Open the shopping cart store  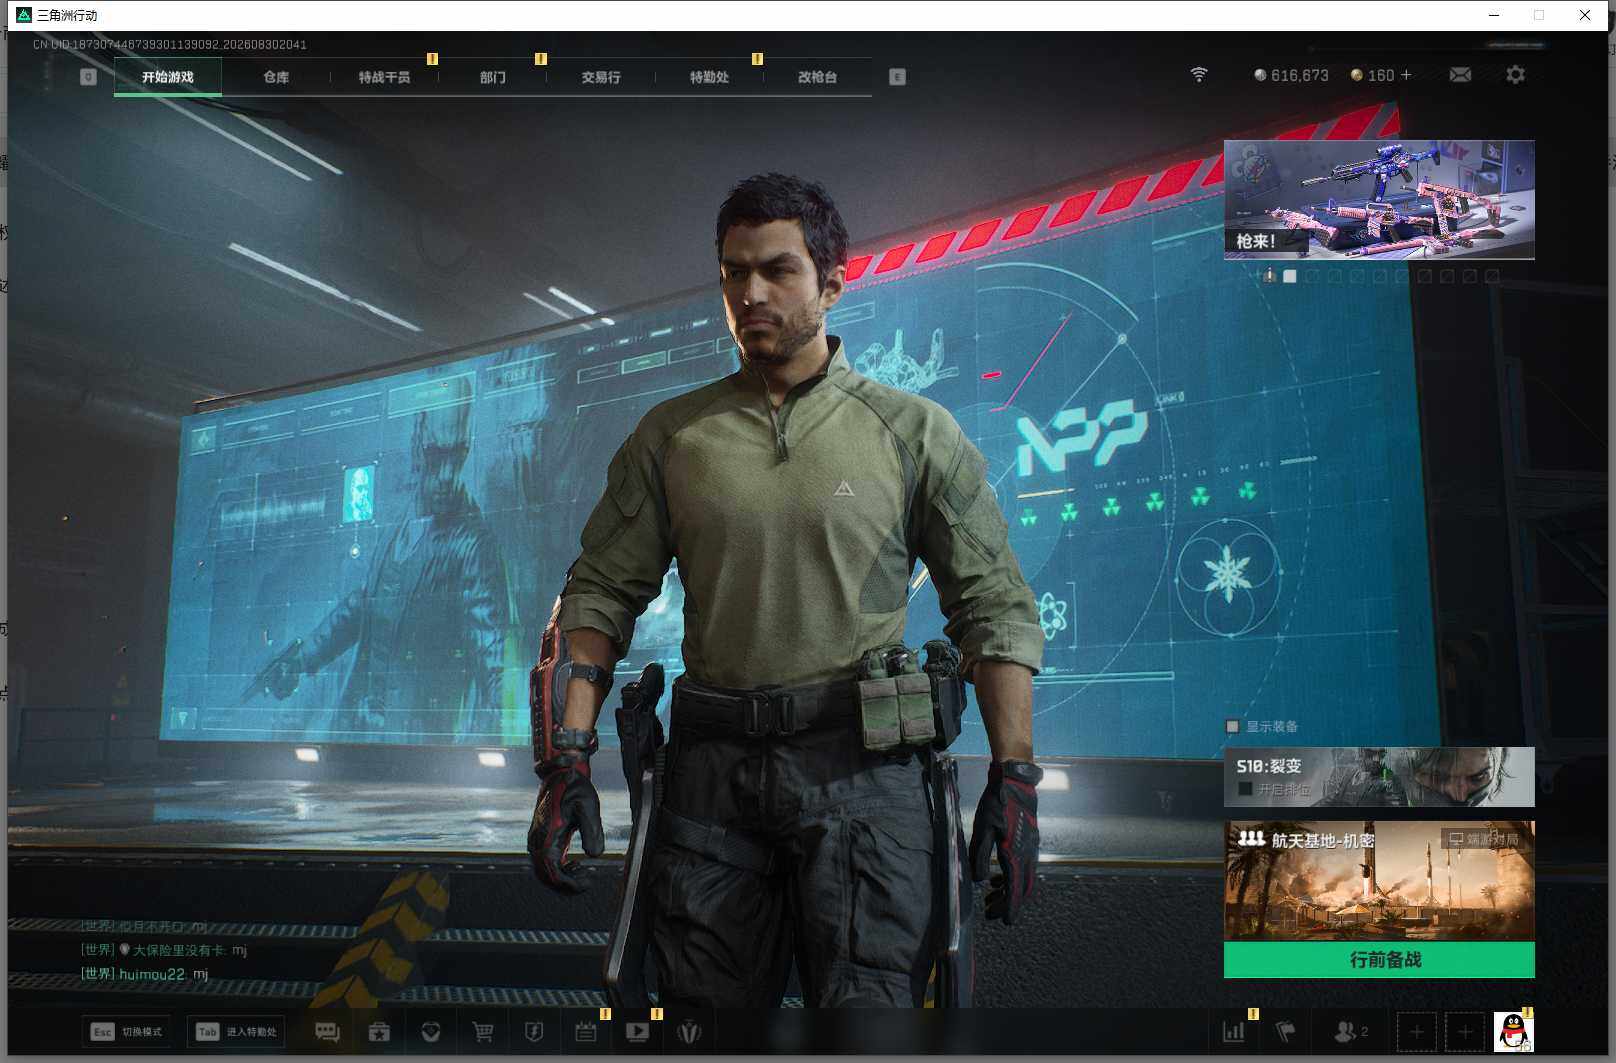(483, 1032)
